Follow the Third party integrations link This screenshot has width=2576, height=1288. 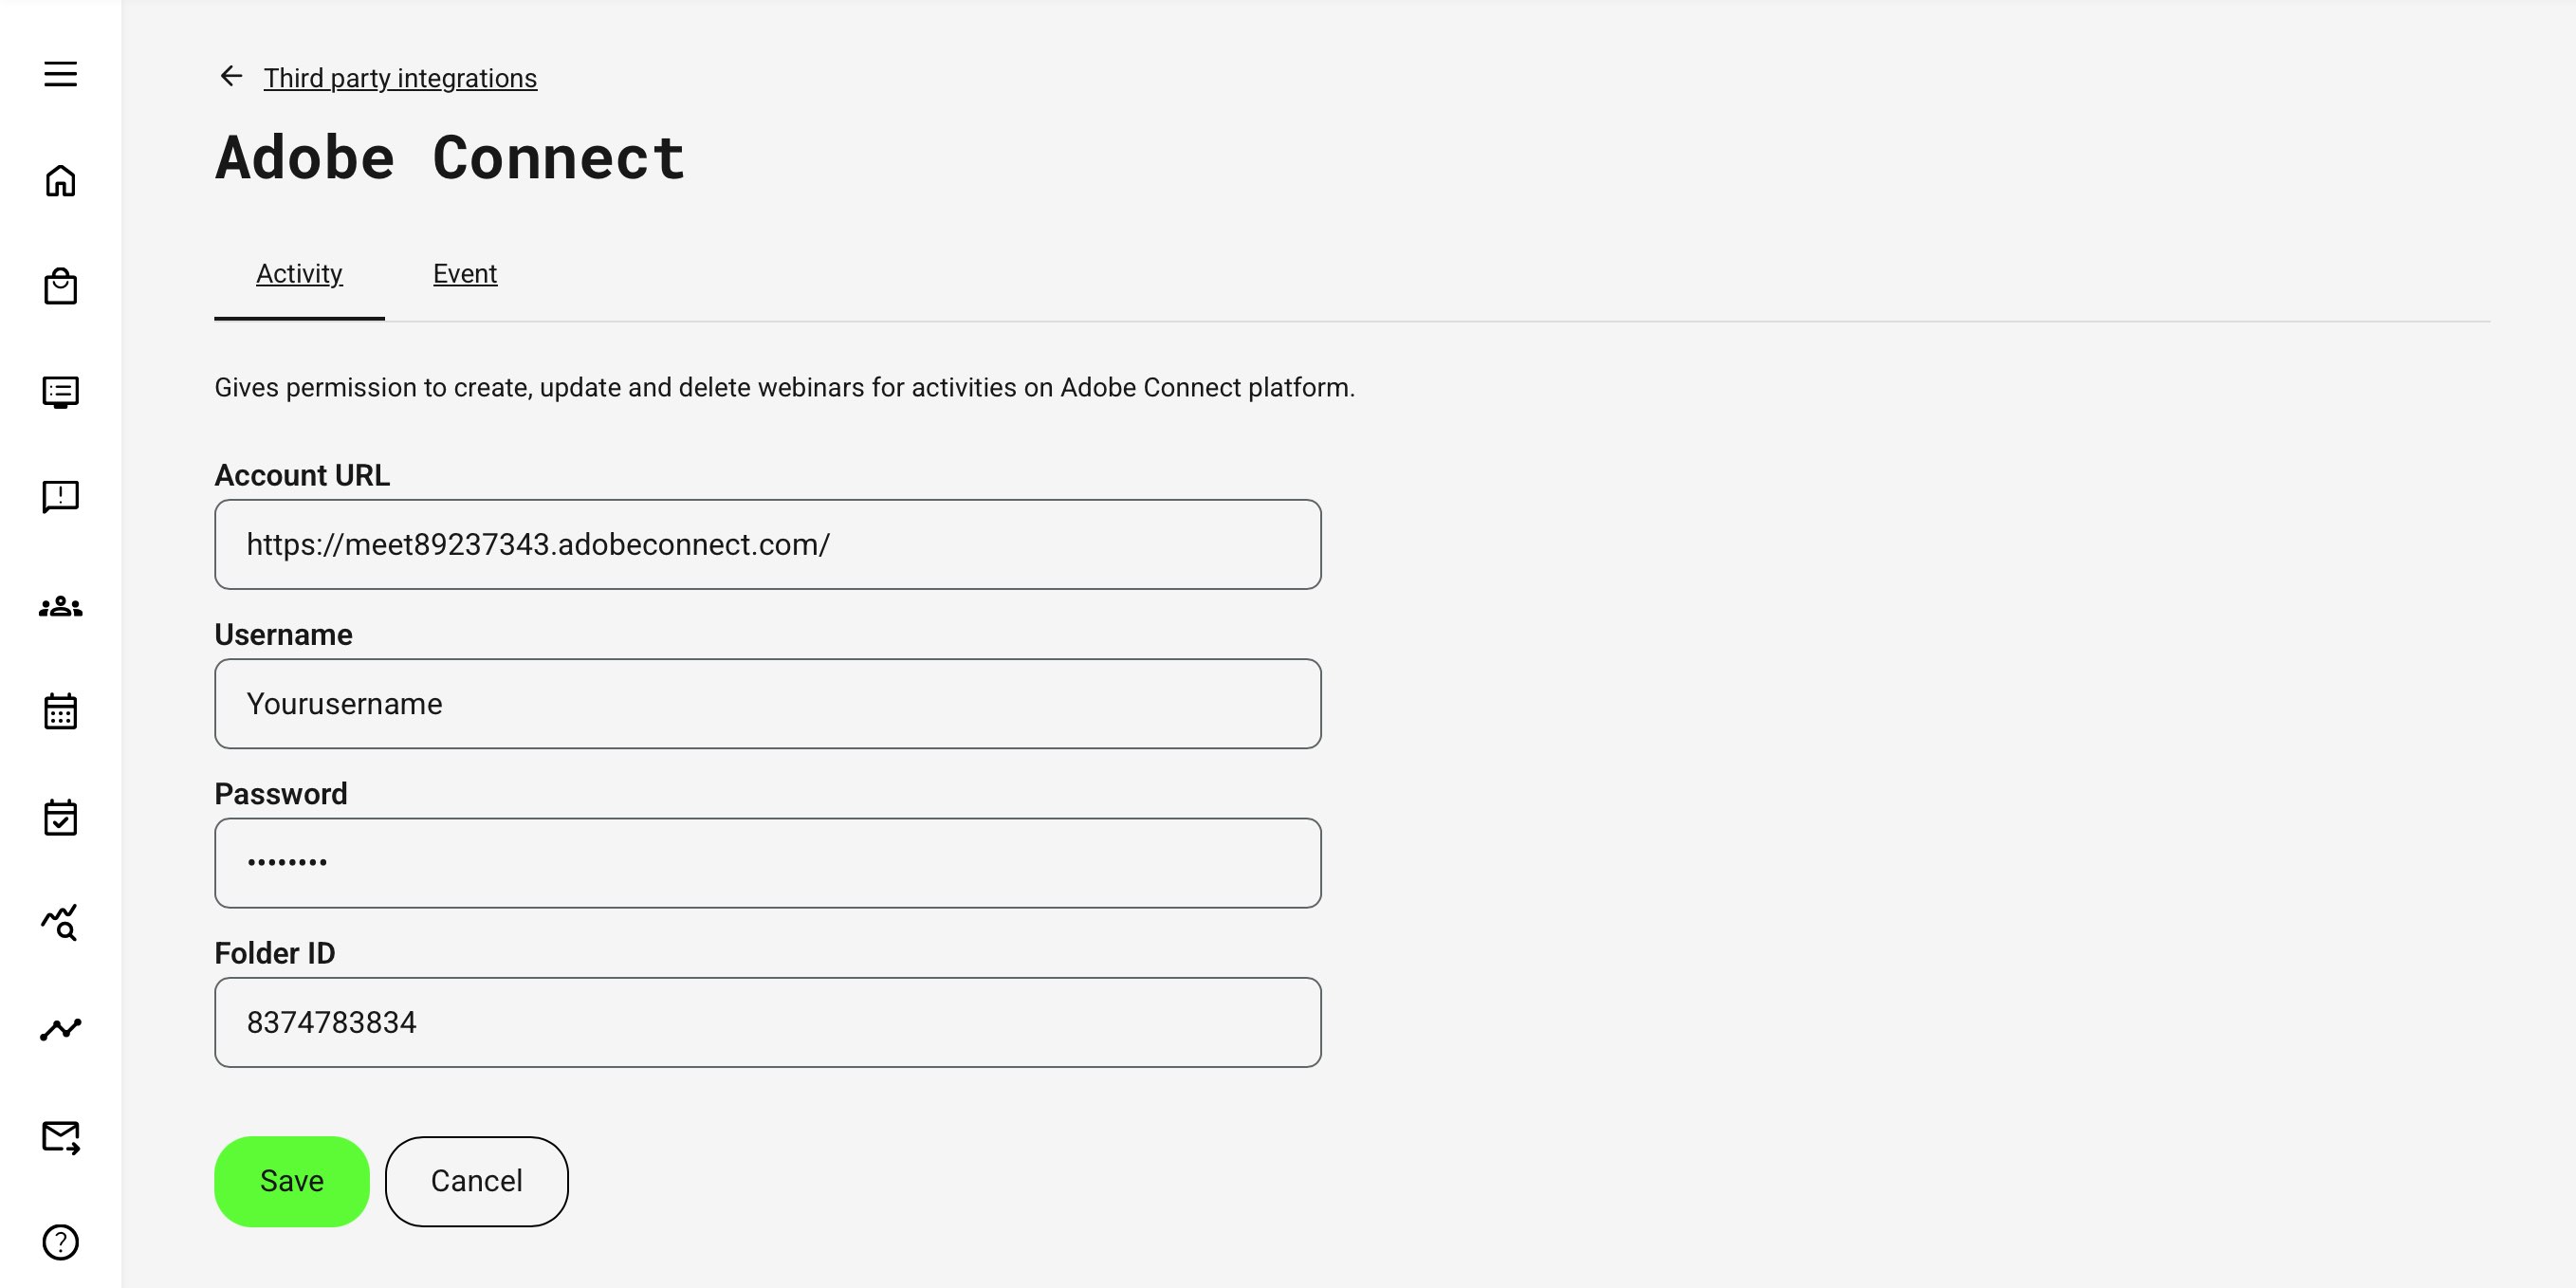click(x=400, y=78)
